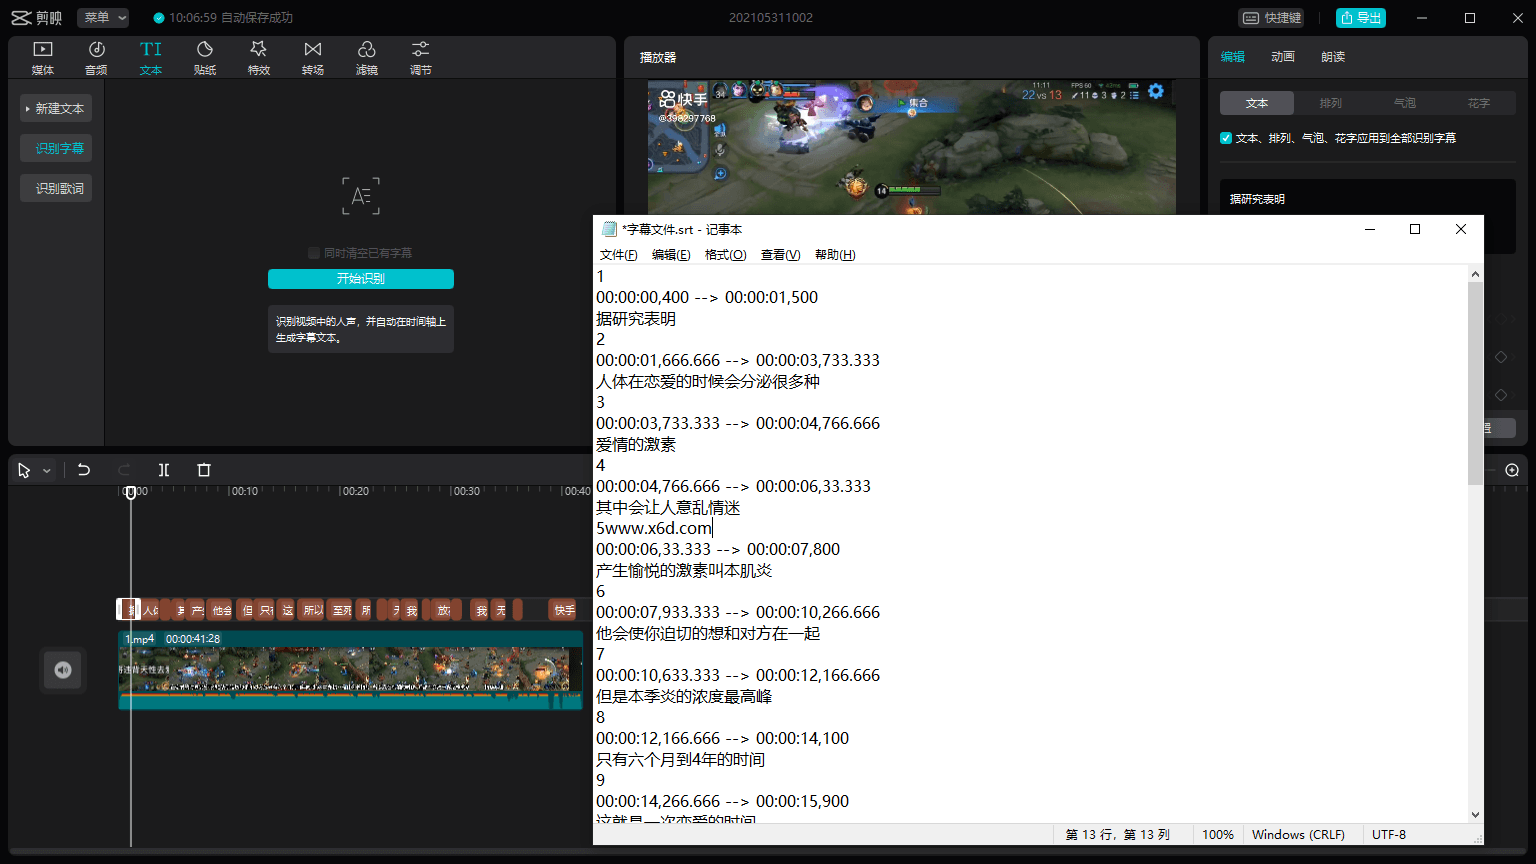1536x864 pixels.
Task: Open the 转场 transitions panel
Action: coord(312,56)
